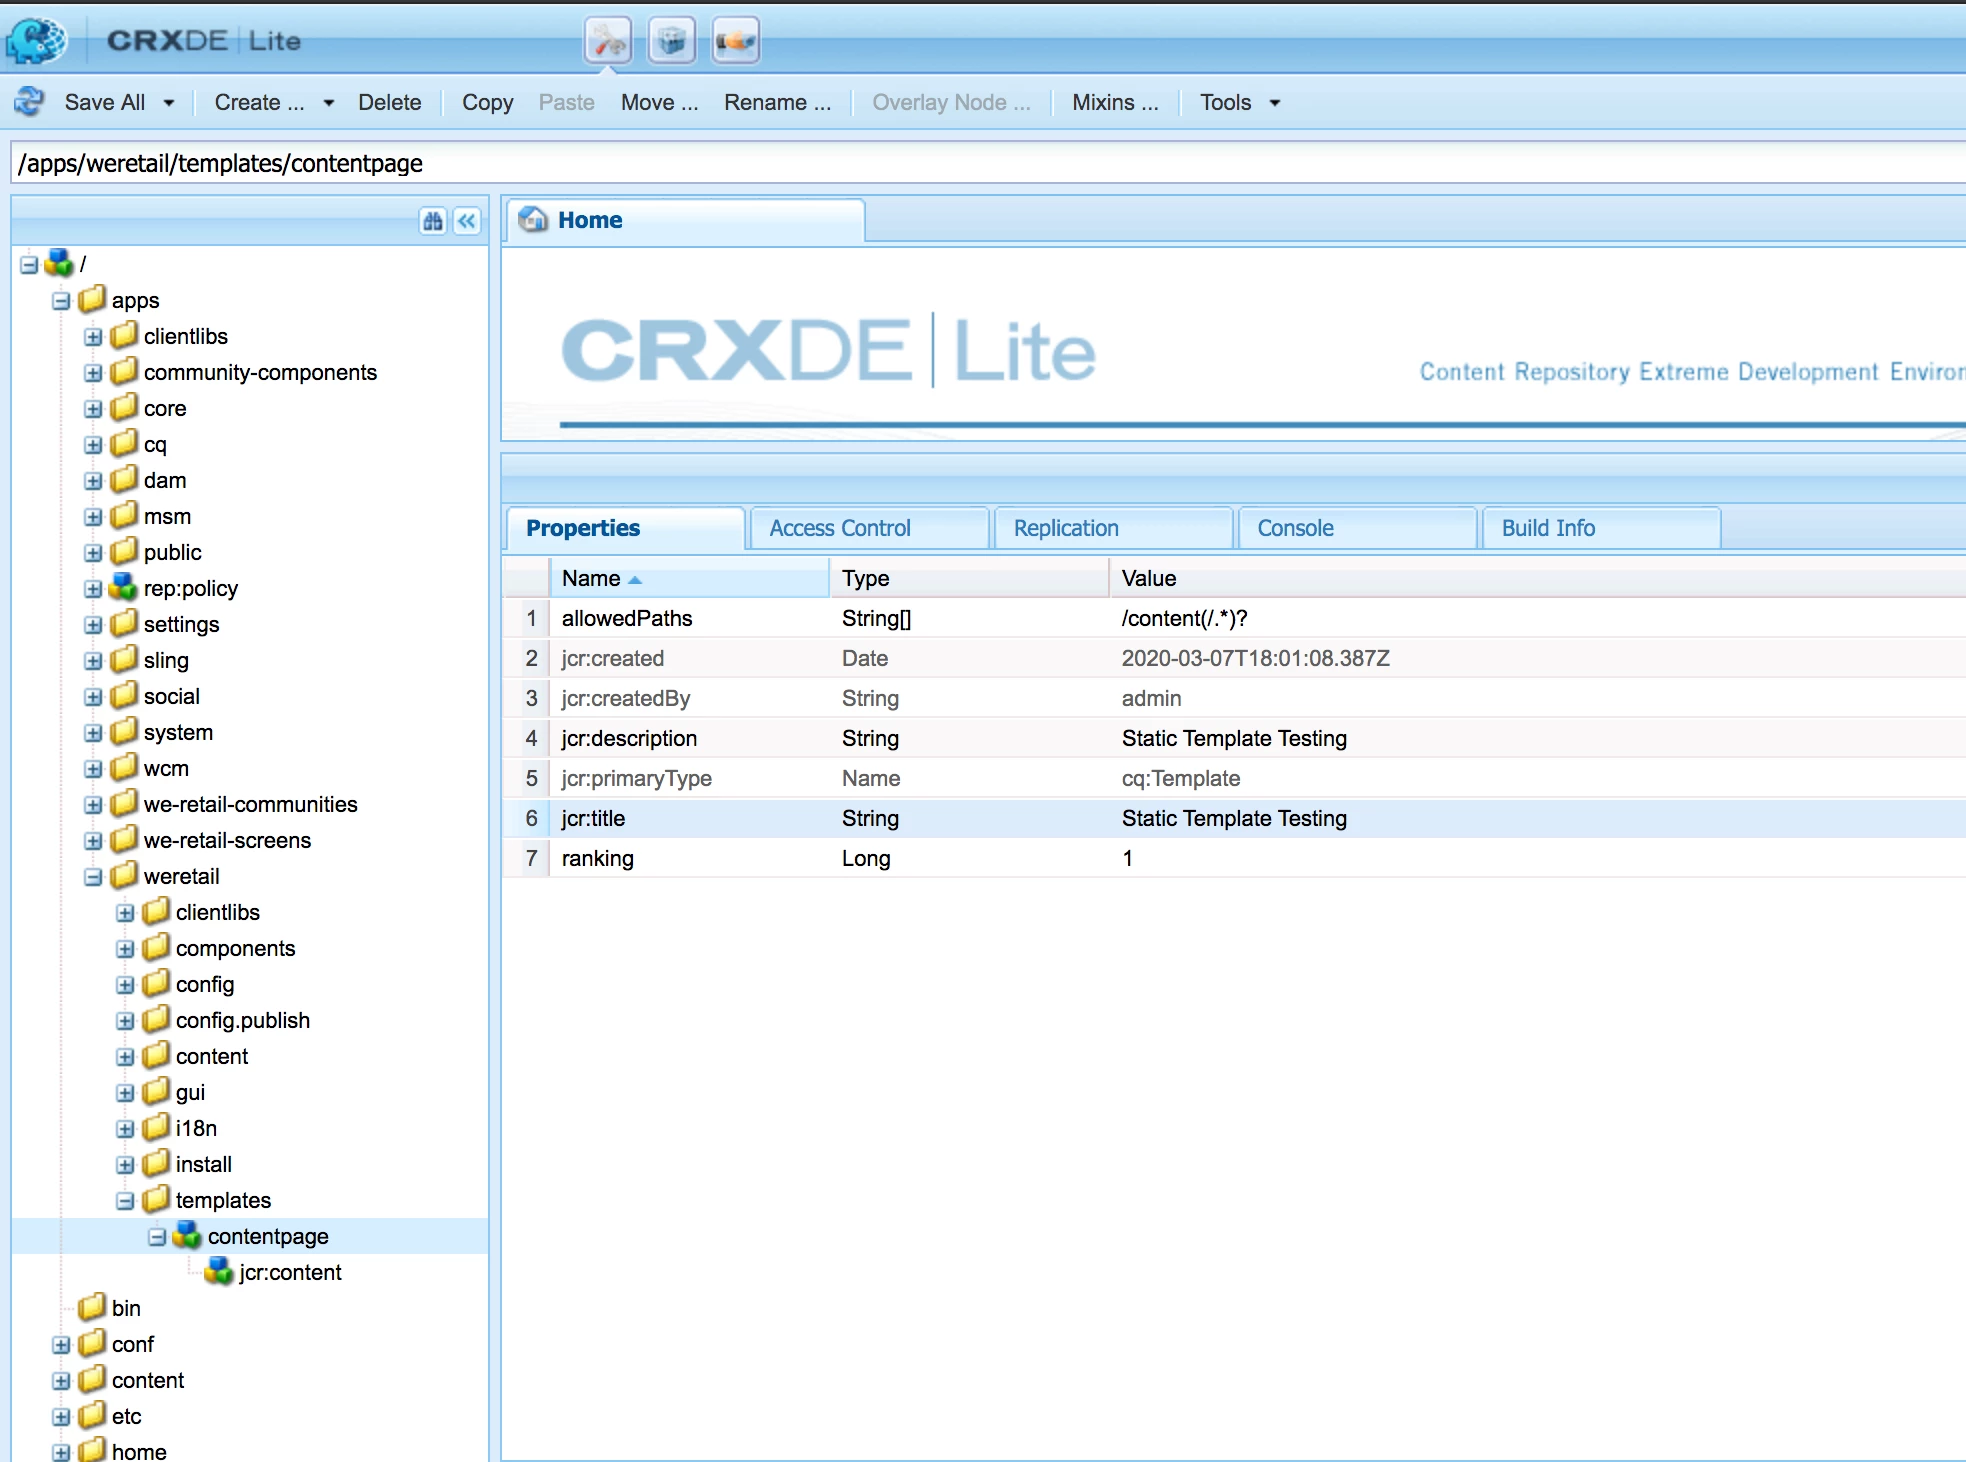Screen dimensions: 1966x1462
Task: Open the Replication tab
Action: point(1066,528)
